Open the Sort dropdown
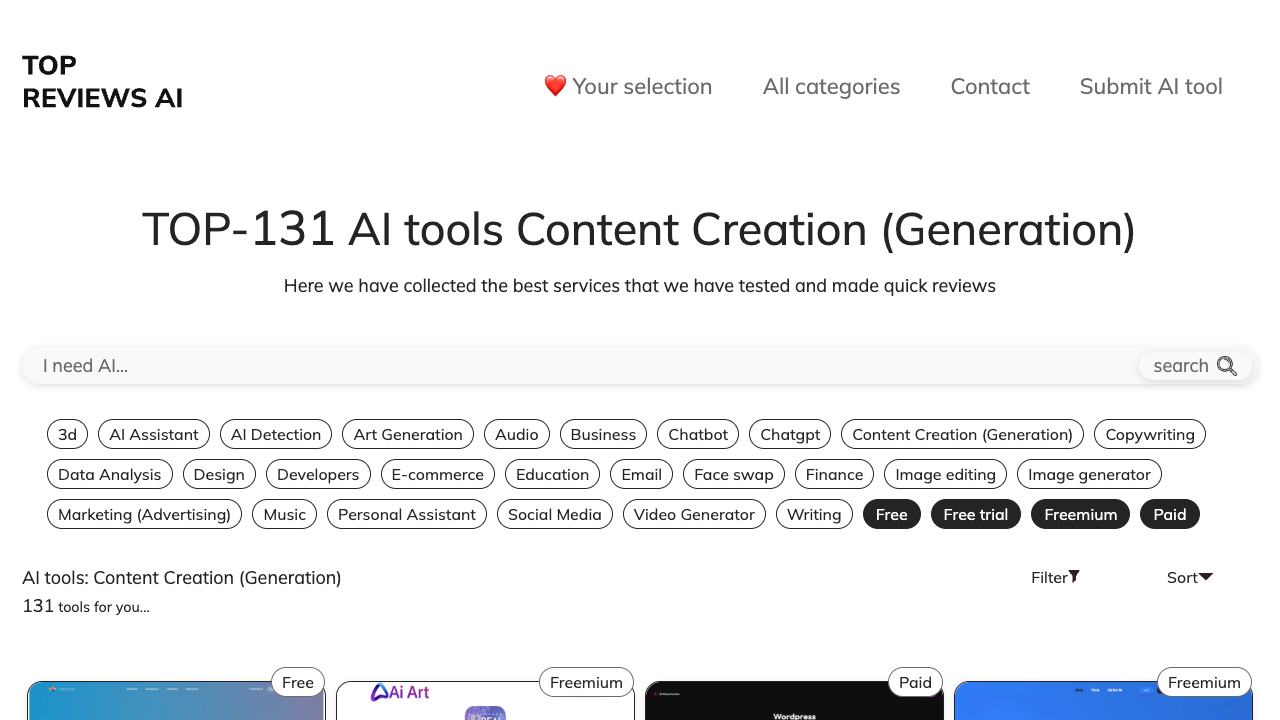1280x720 pixels. coord(1189,577)
